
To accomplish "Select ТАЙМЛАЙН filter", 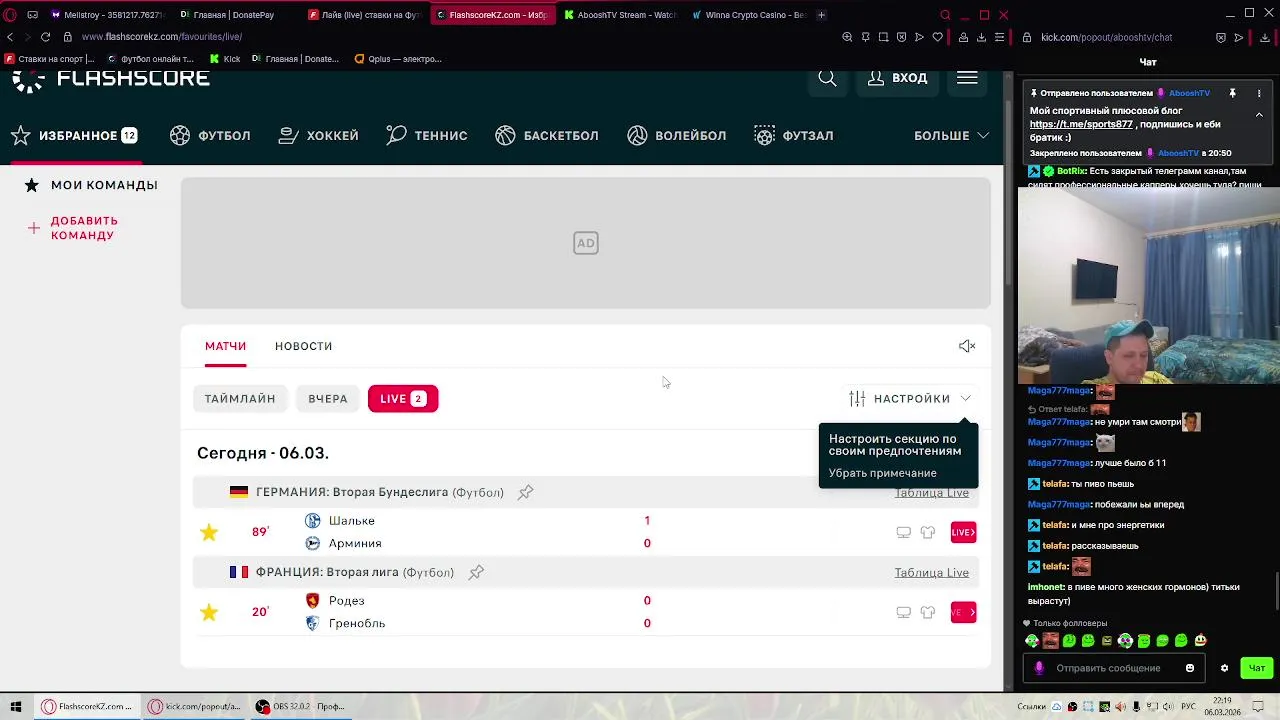I will (x=240, y=399).
